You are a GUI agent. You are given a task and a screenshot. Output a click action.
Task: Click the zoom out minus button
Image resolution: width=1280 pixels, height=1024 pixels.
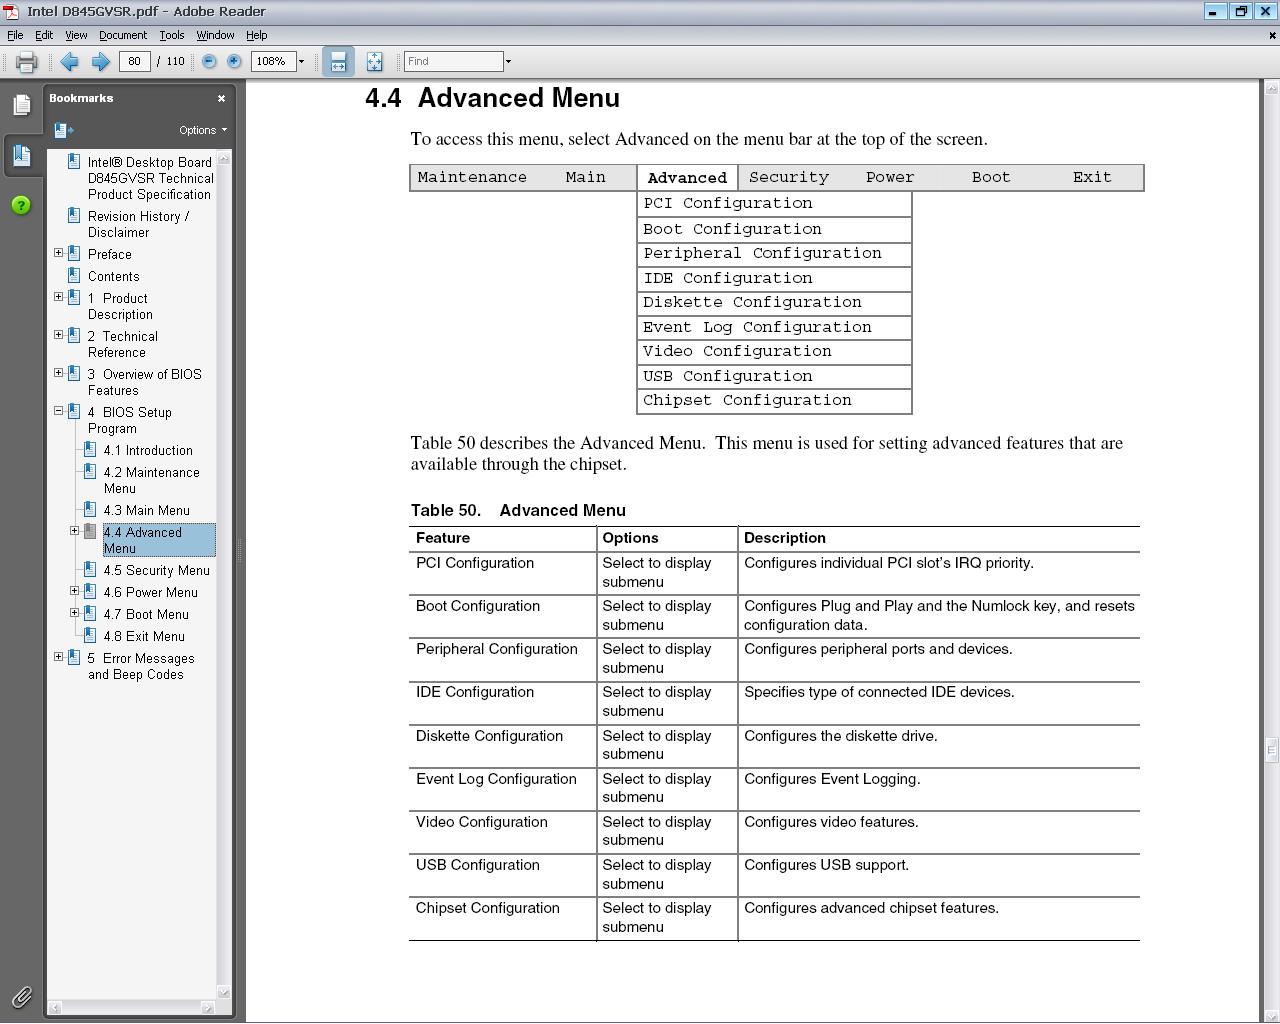coord(209,62)
